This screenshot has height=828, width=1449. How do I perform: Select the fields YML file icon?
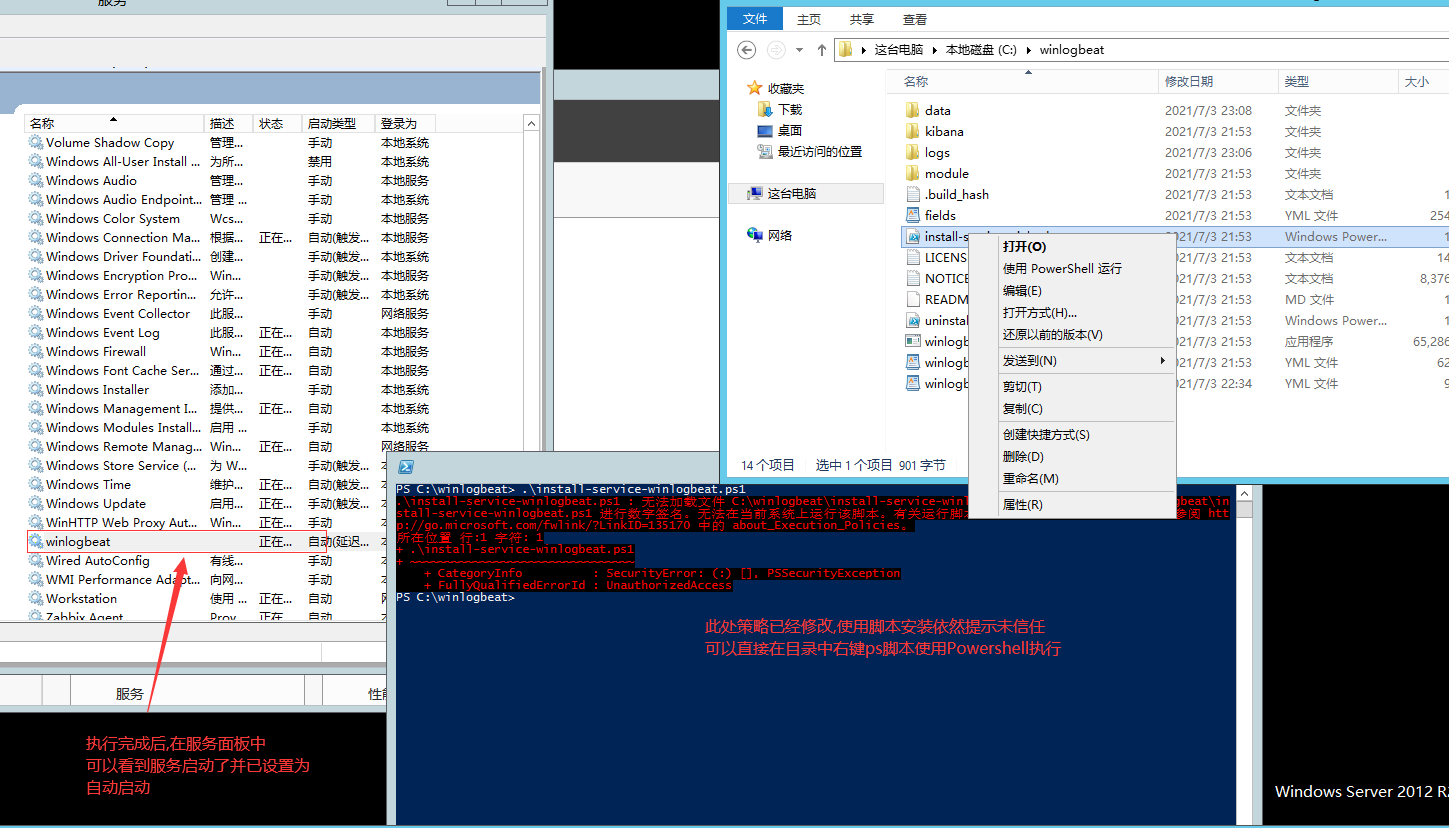[x=912, y=215]
